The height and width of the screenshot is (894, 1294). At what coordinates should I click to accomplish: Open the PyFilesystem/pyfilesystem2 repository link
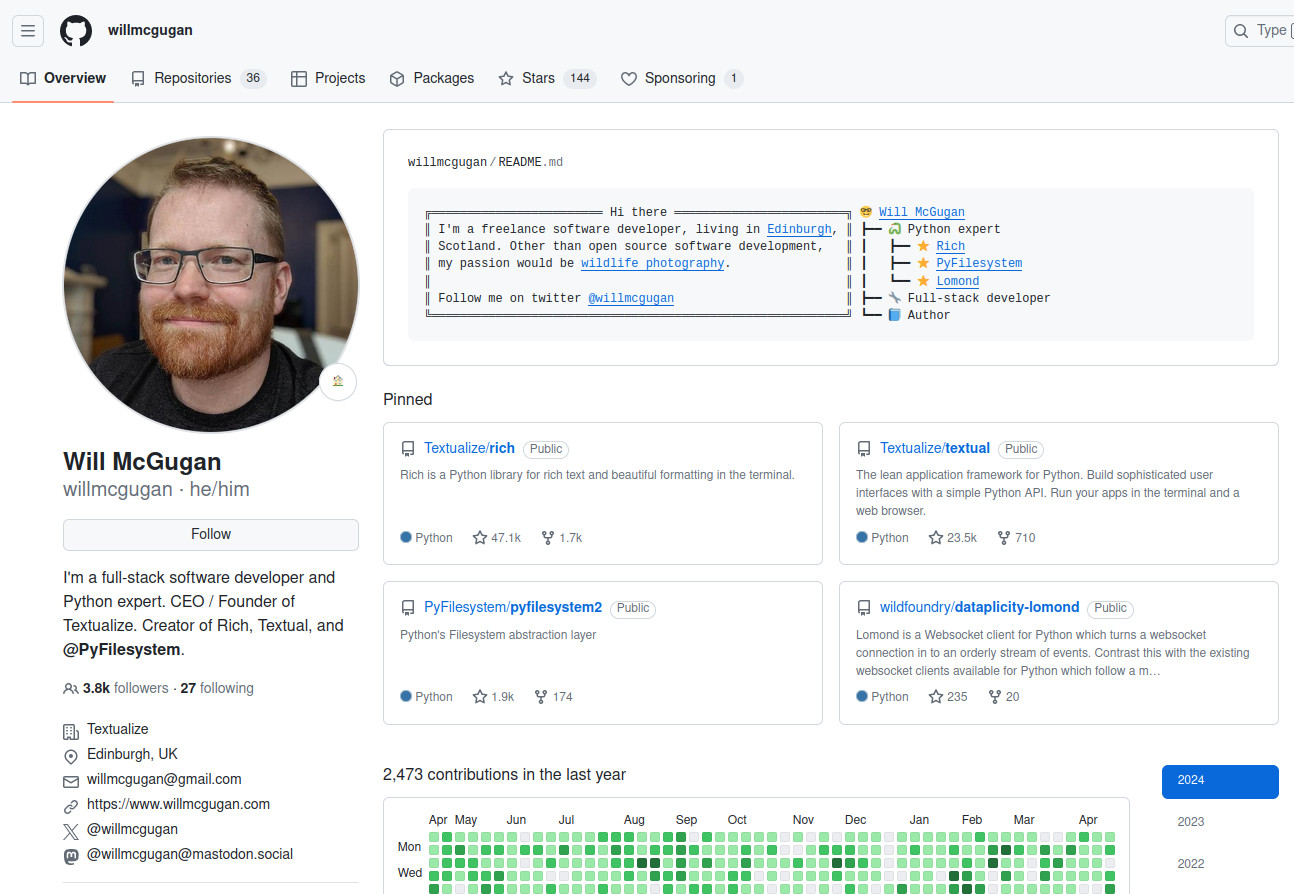pyautogui.click(x=513, y=607)
